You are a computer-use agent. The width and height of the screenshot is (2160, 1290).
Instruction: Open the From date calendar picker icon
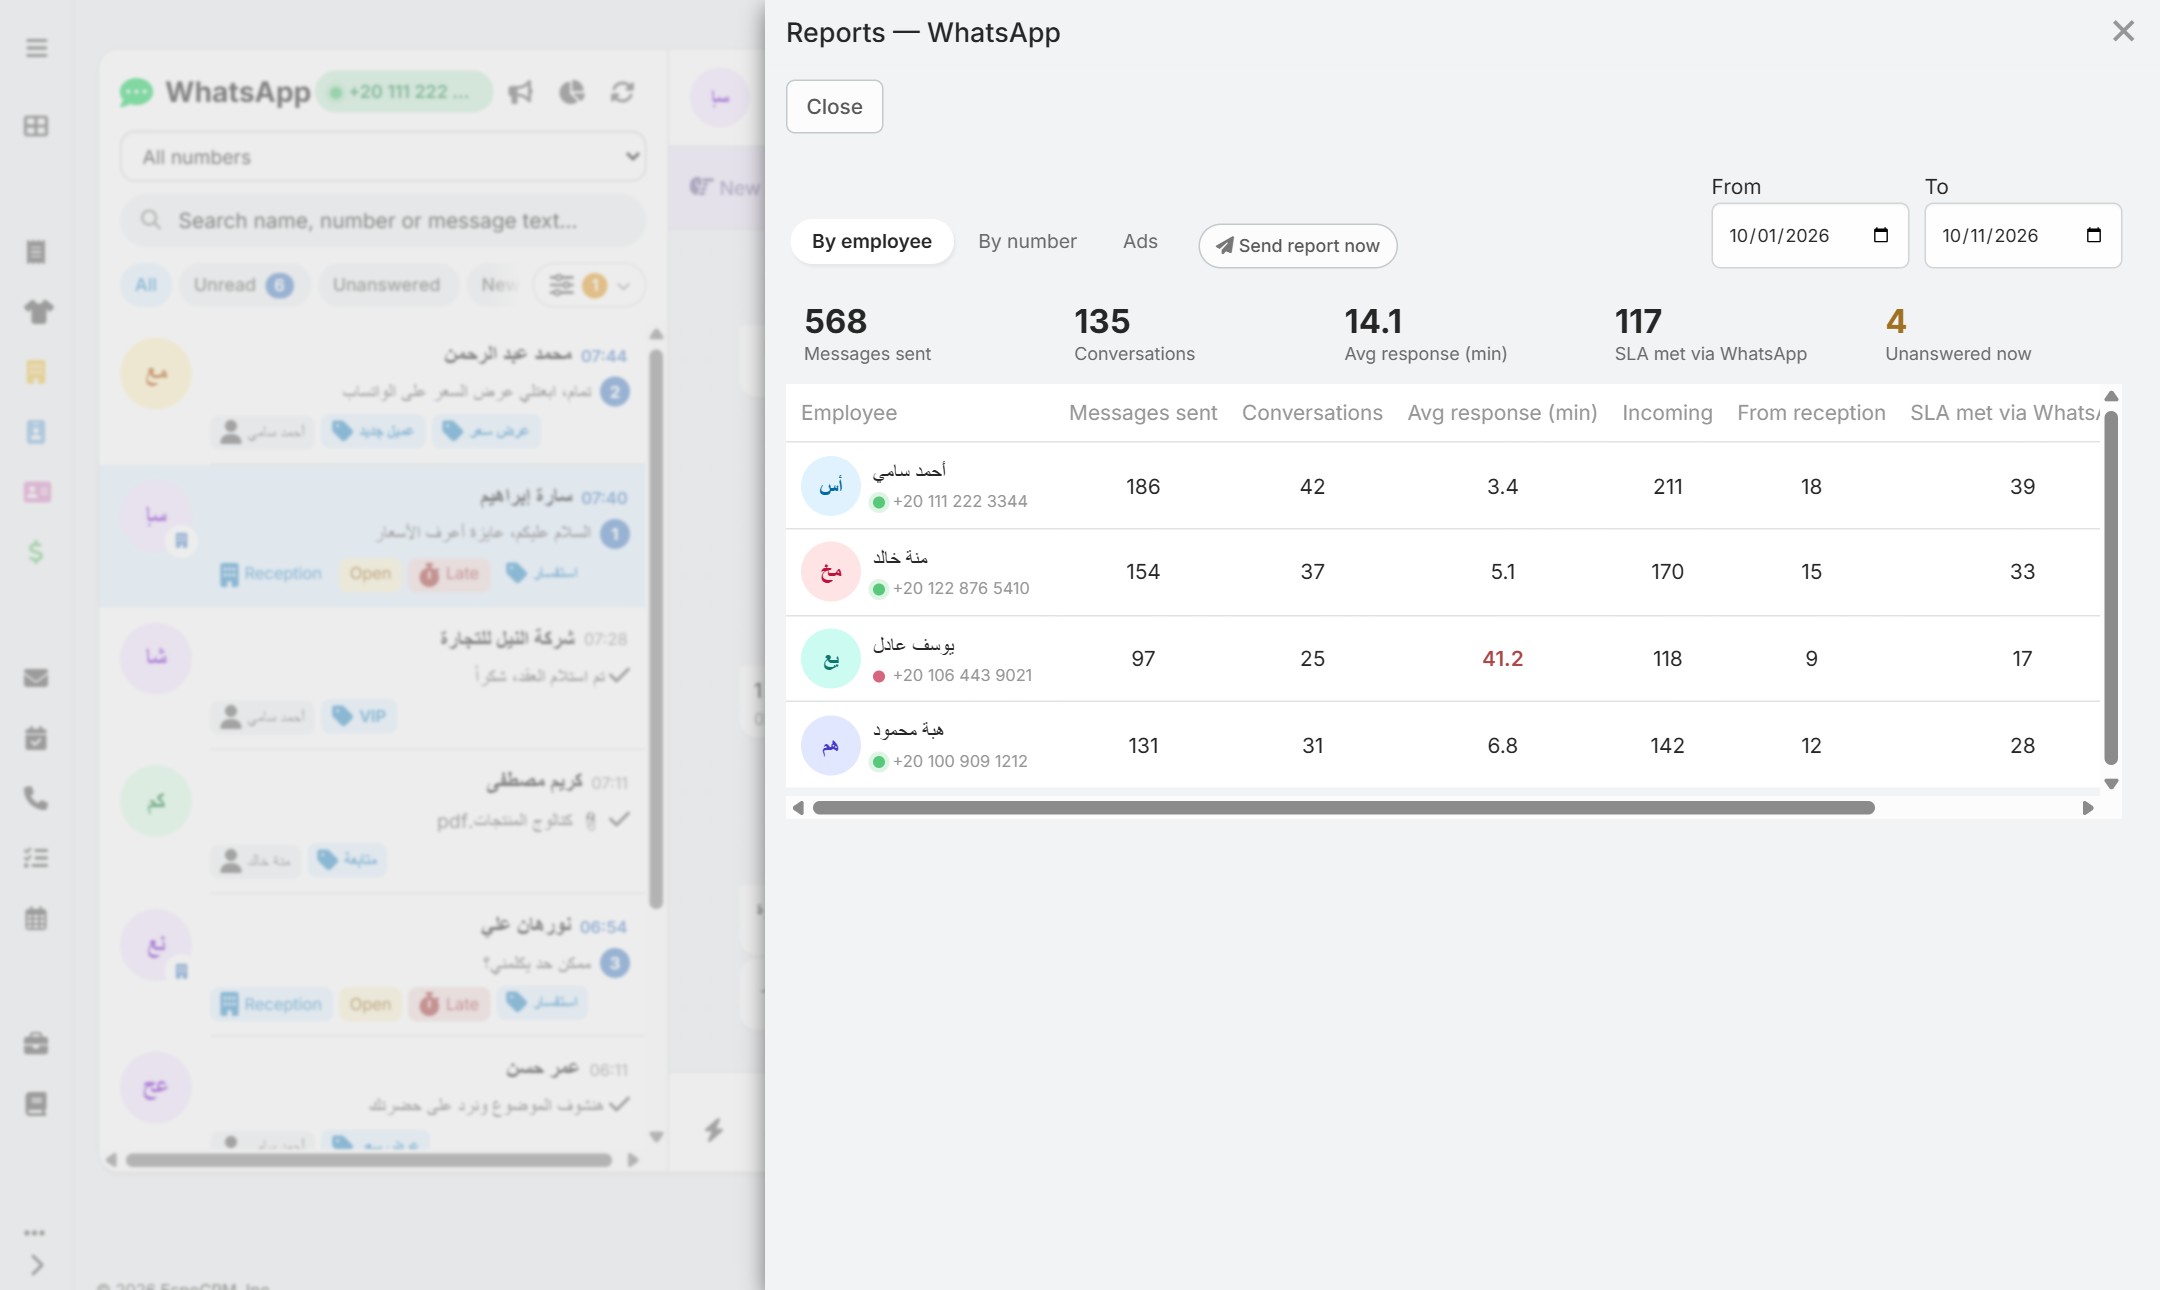pos(1880,235)
